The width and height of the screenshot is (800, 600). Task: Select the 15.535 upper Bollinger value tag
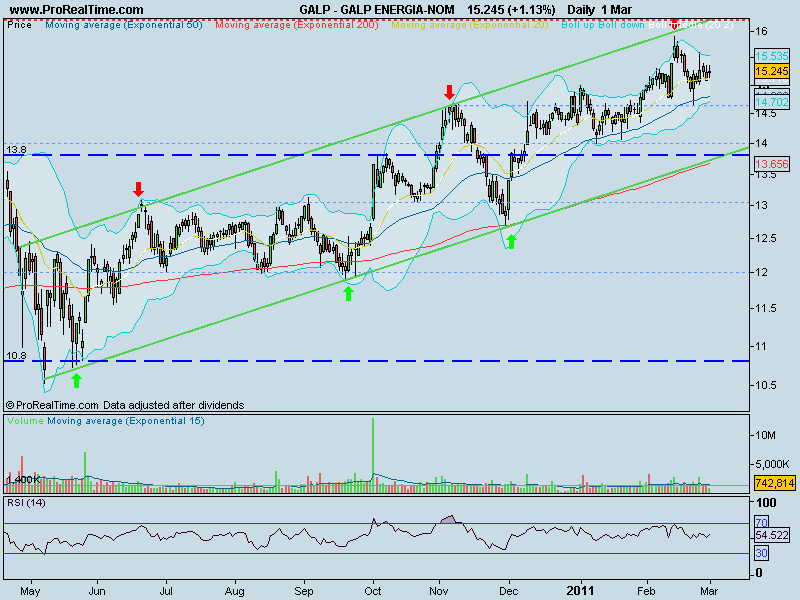pos(771,56)
